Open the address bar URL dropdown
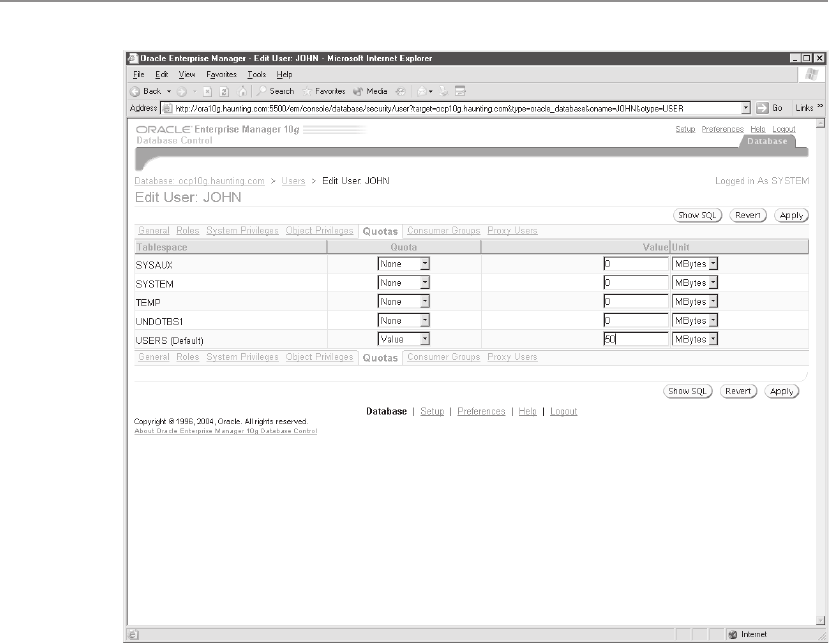The image size is (829, 643). (745, 108)
